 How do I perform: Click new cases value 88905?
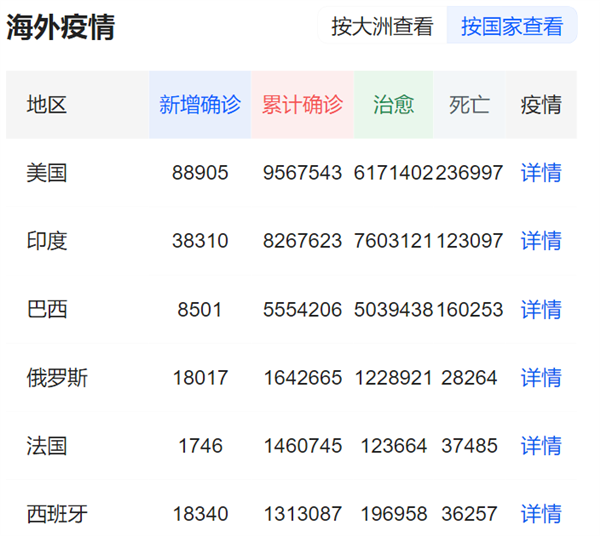[200, 173]
